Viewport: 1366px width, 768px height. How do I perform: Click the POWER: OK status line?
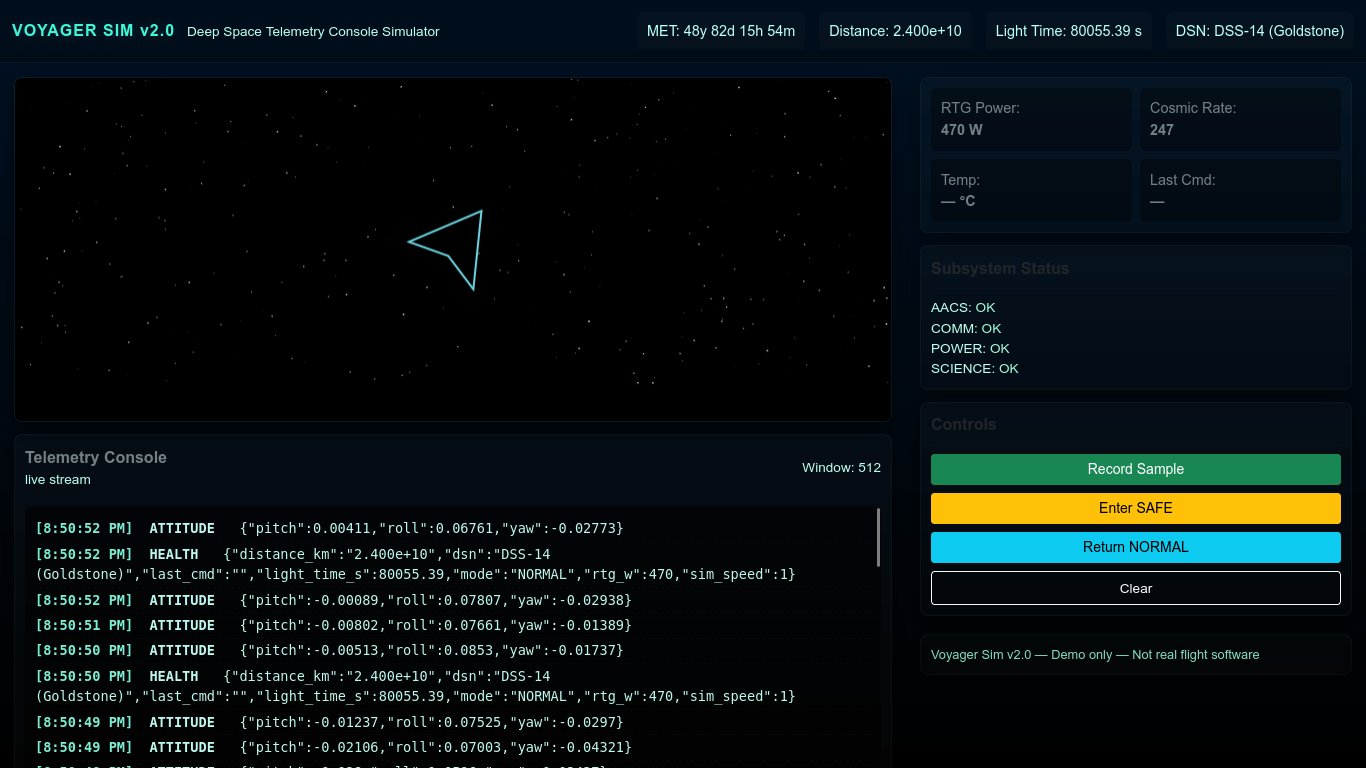coord(970,348)
